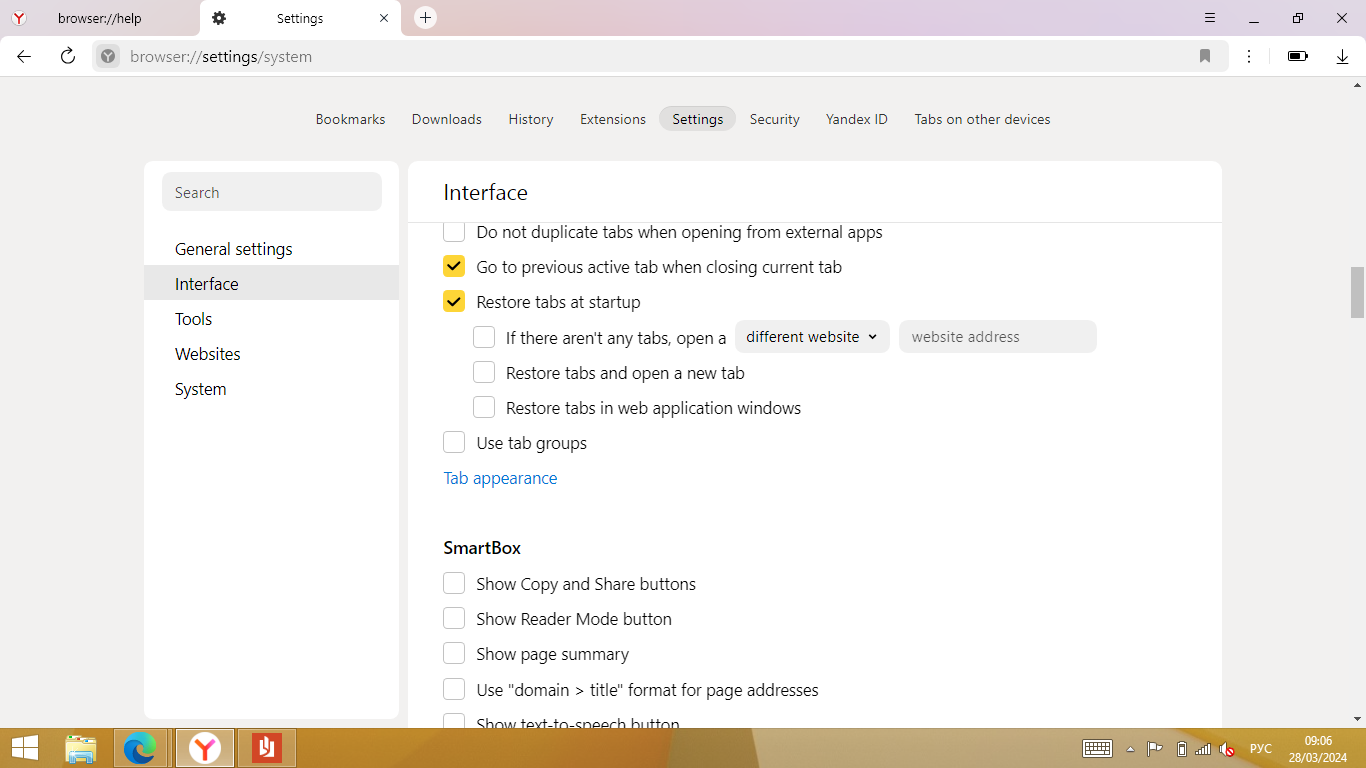Show hidden tray icons
1366x768 pixels.
click(x=1130, y=749)
